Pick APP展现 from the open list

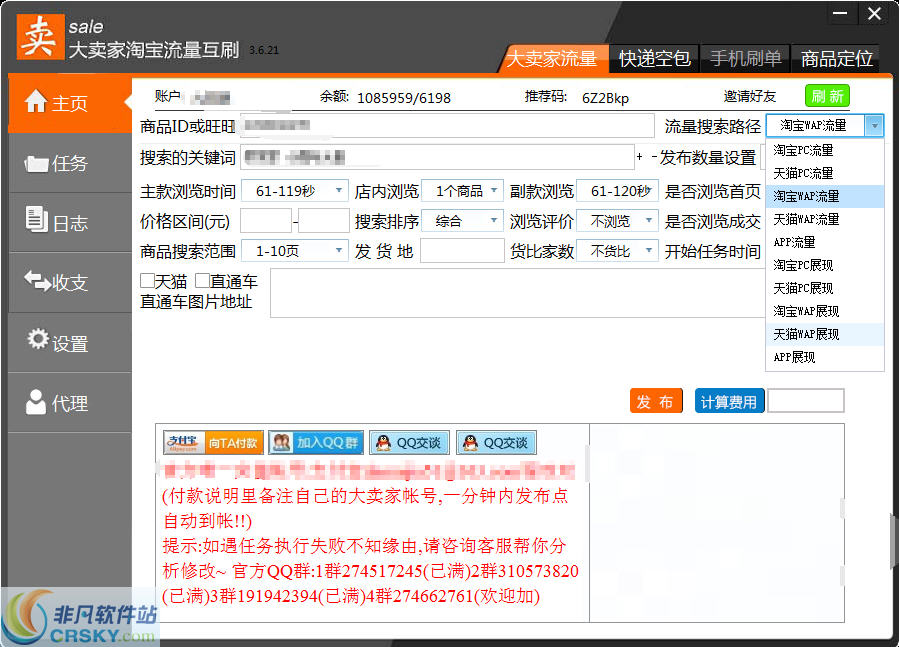pyautogui.click(x=825, y=357)
